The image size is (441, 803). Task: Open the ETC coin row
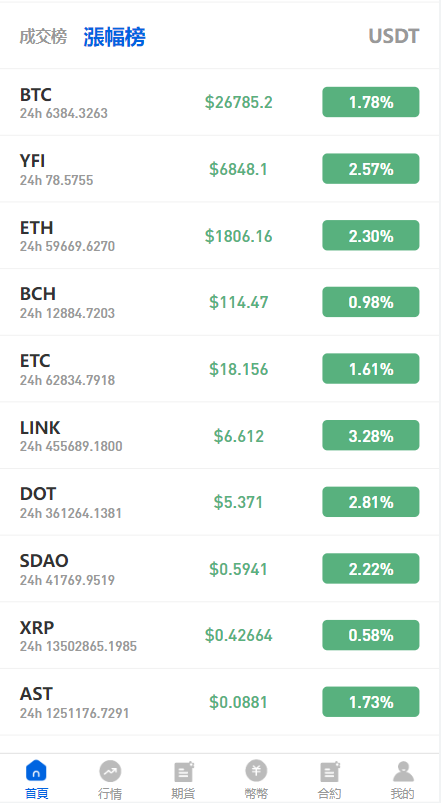(220, 369)
